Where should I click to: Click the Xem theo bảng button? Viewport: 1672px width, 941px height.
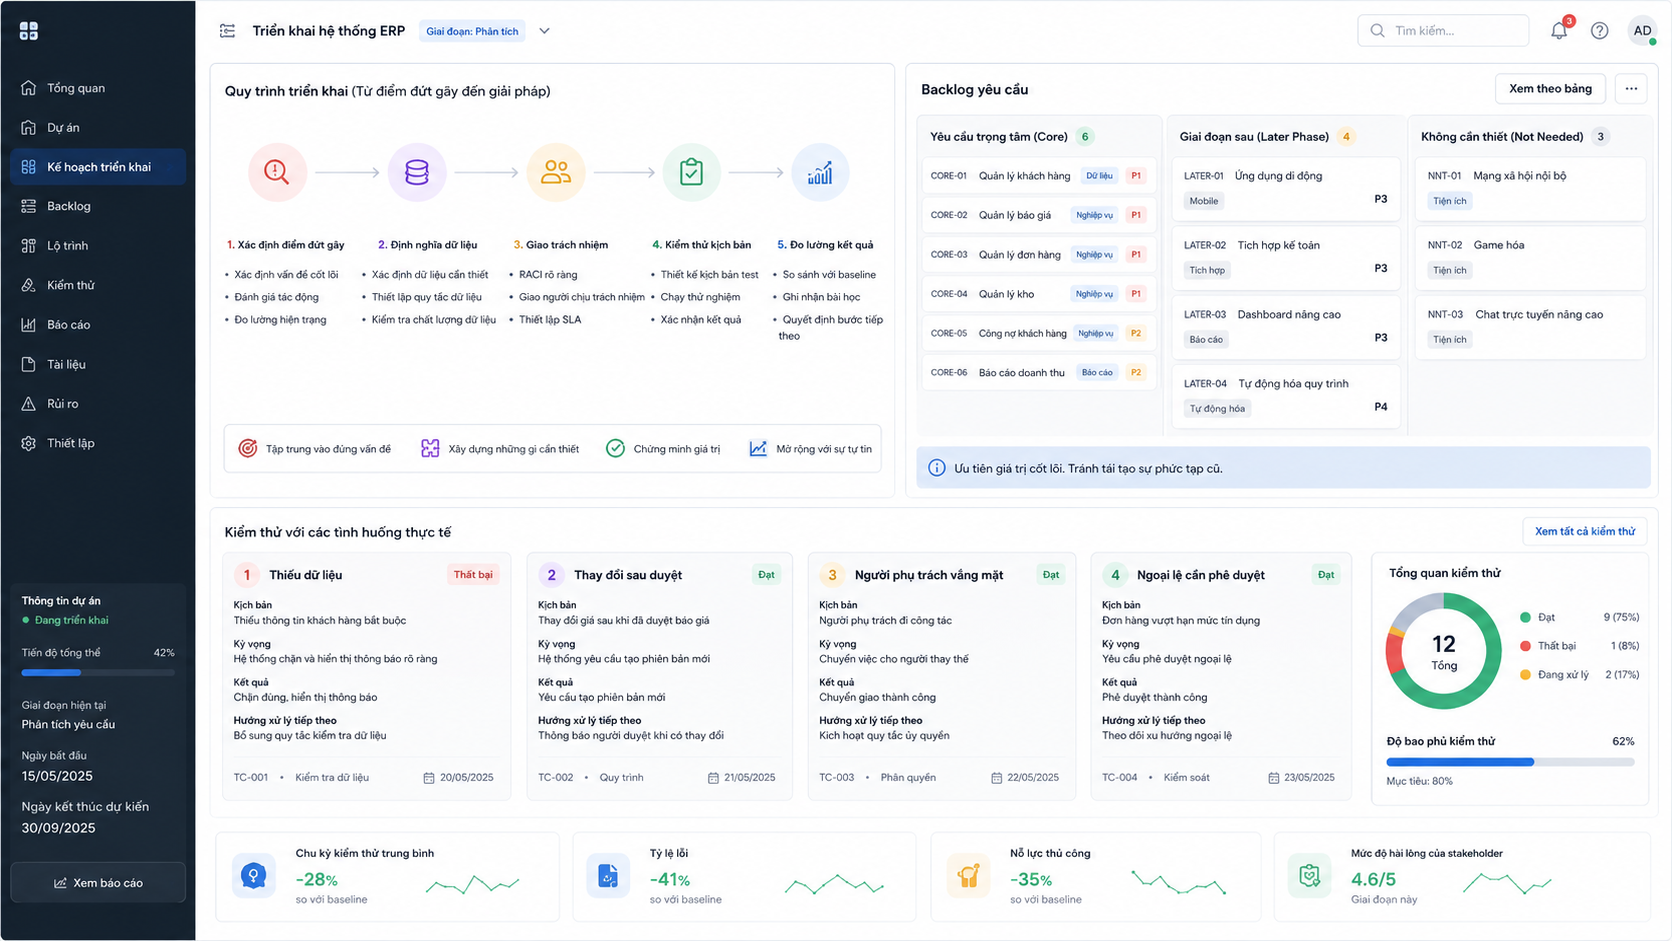coord(1550,89)
